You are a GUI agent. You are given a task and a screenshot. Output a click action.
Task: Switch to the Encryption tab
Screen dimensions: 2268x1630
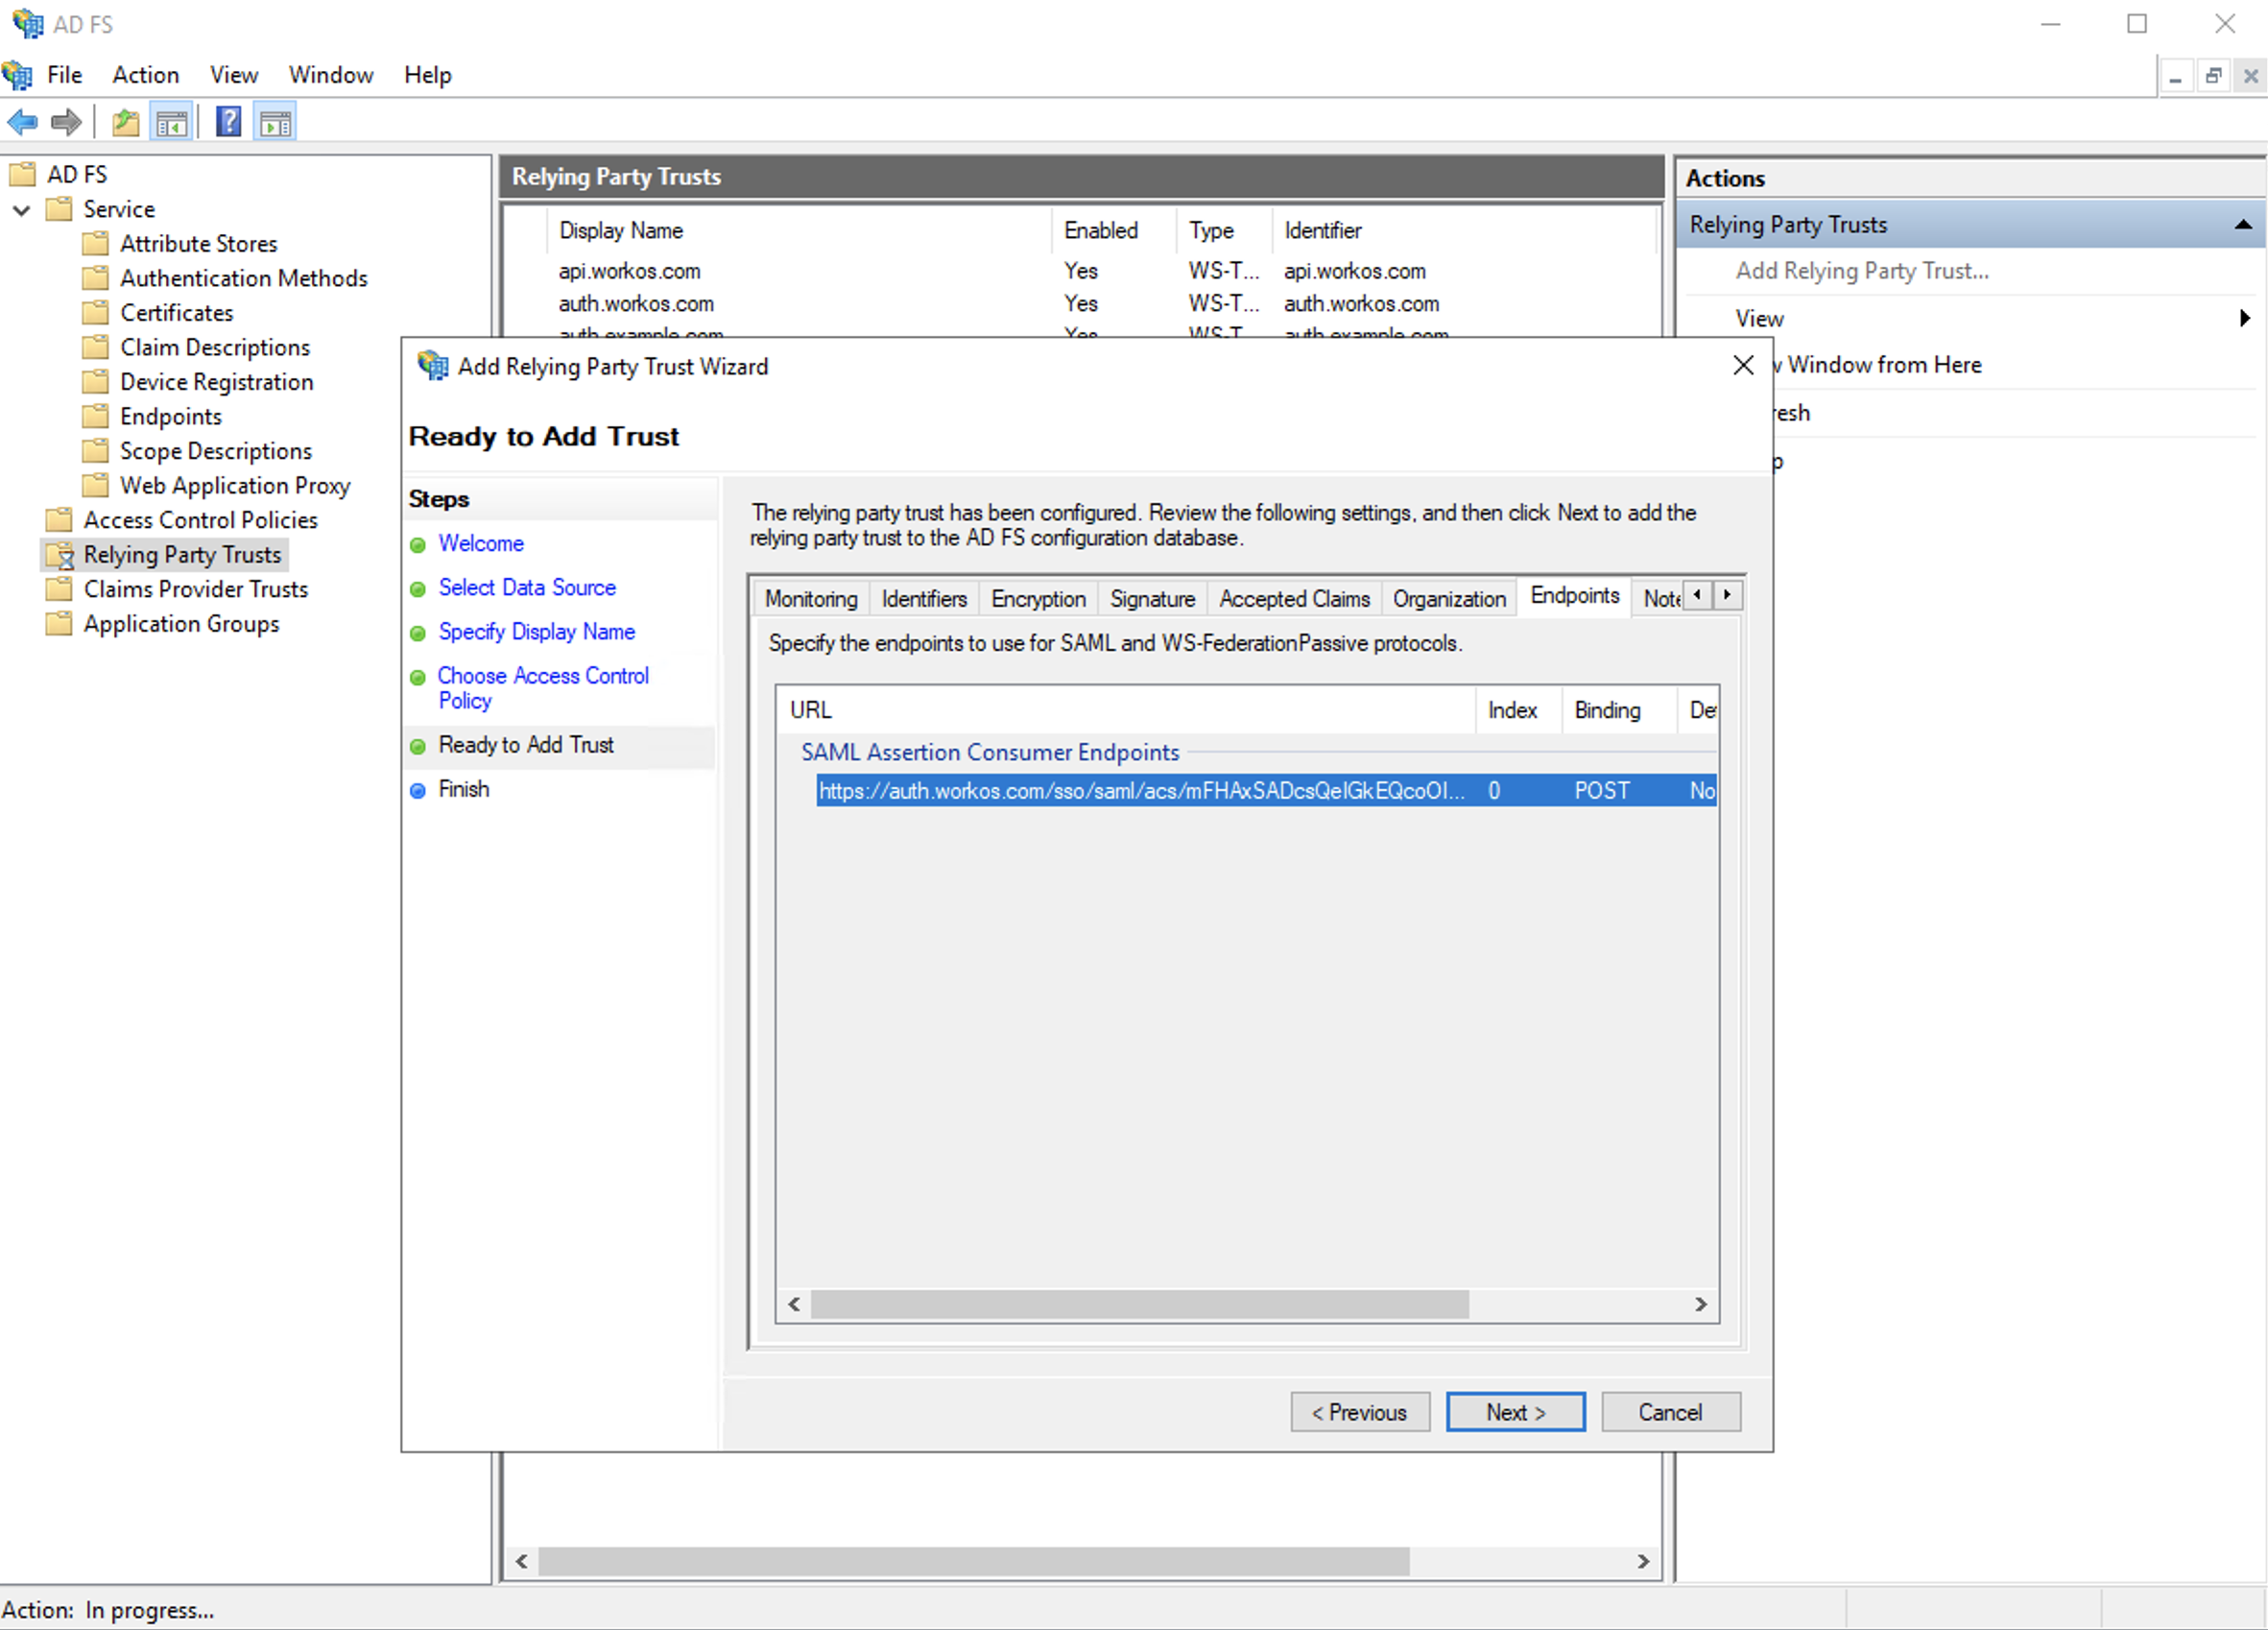pos(1038,599)
